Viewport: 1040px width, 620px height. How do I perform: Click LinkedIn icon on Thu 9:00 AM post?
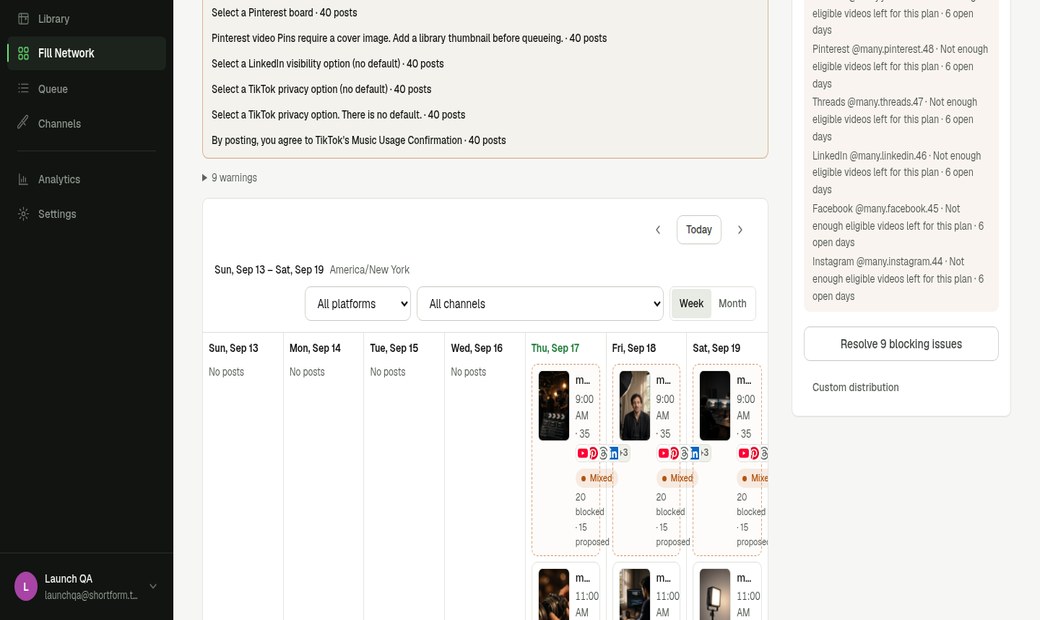click(614, 453)
